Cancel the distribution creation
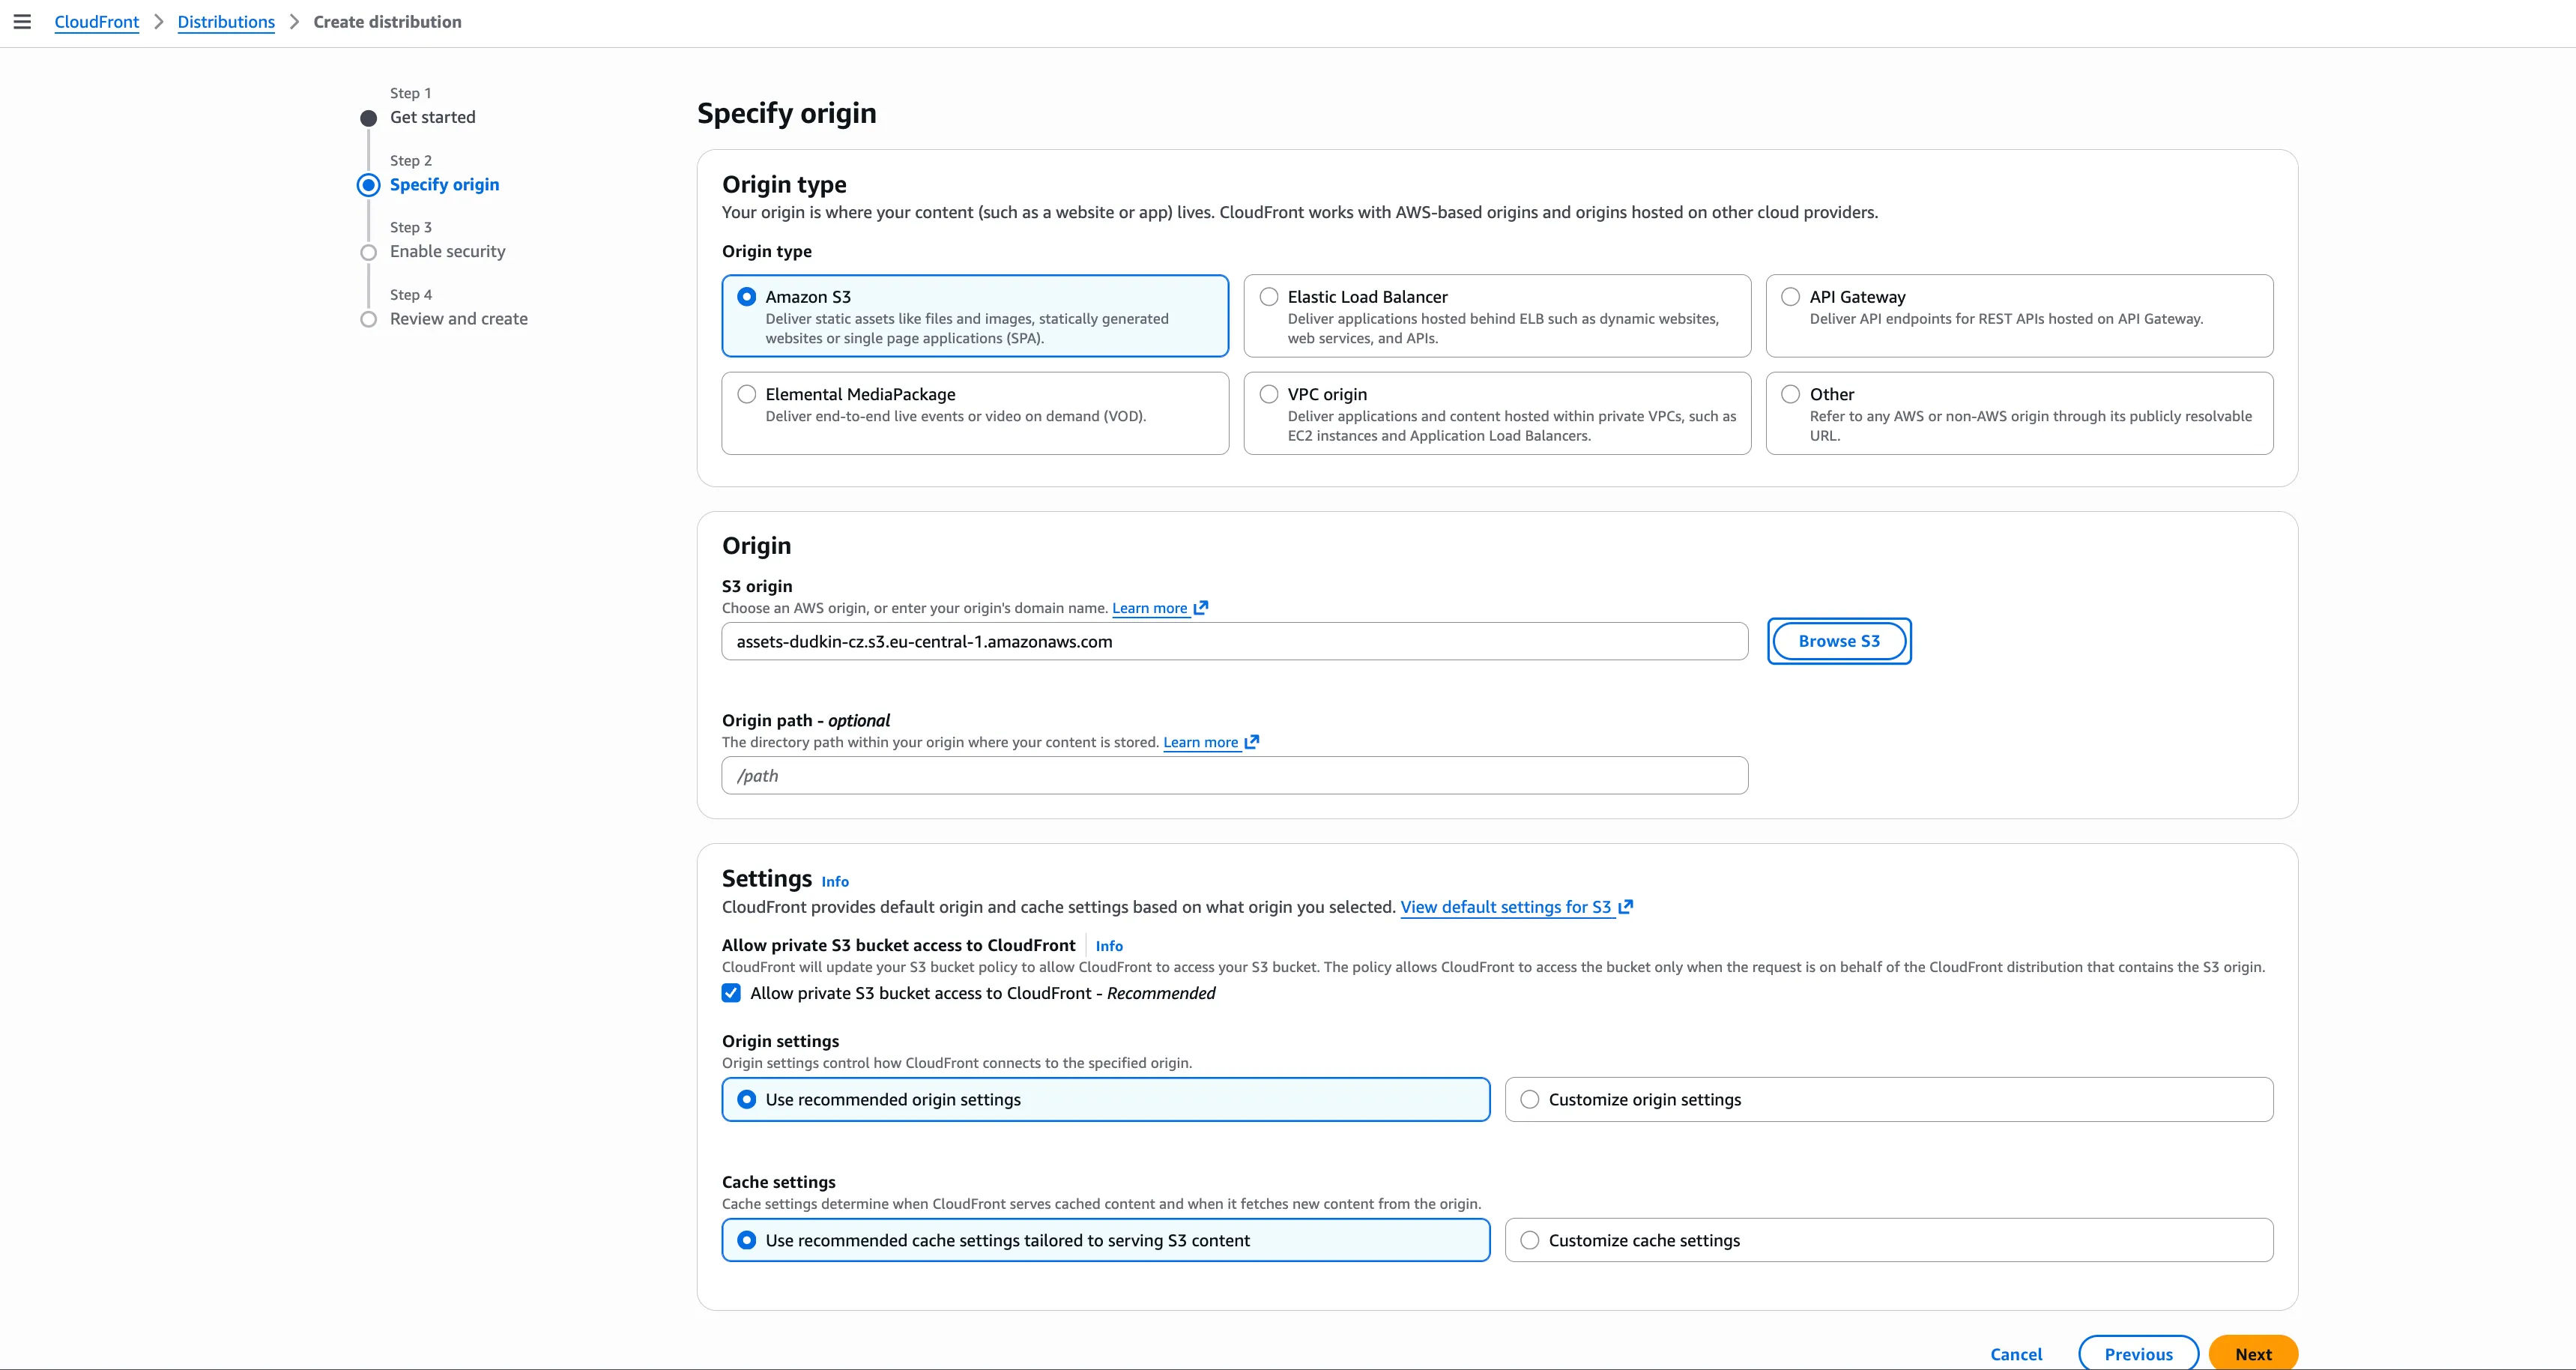 (2016, 1354)
